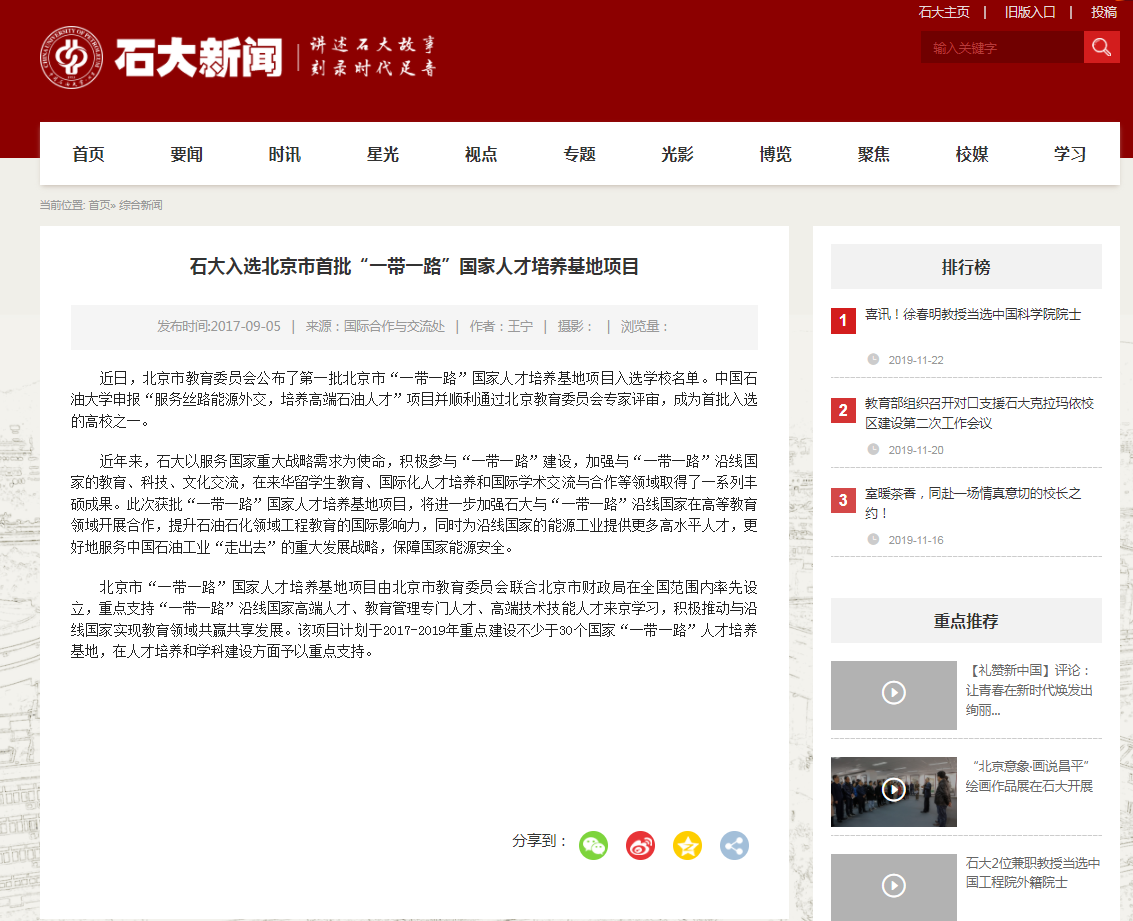Open ranked article 1 about 徐春明教授

[x=972, y=314]
